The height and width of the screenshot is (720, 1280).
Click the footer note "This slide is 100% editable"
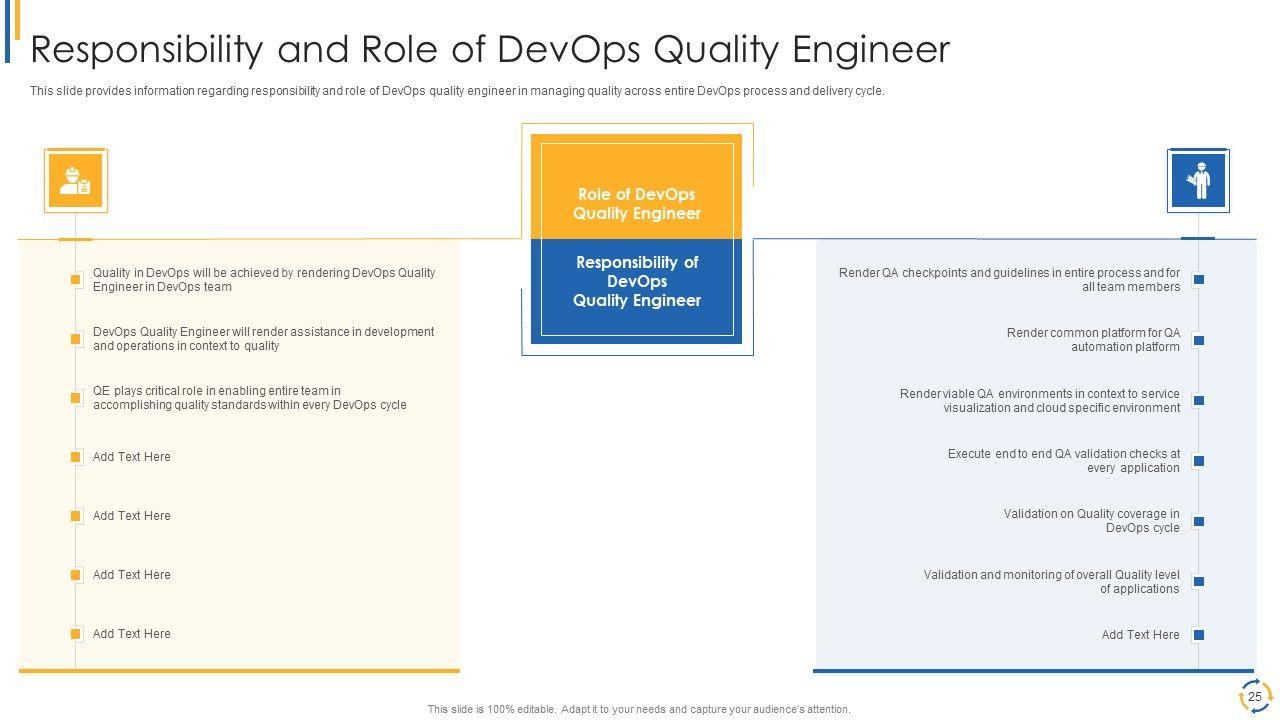coord(639,710)
